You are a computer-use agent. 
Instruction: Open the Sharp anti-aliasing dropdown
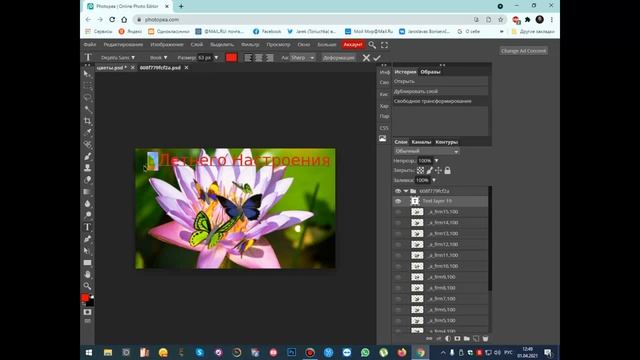point(302,58)
